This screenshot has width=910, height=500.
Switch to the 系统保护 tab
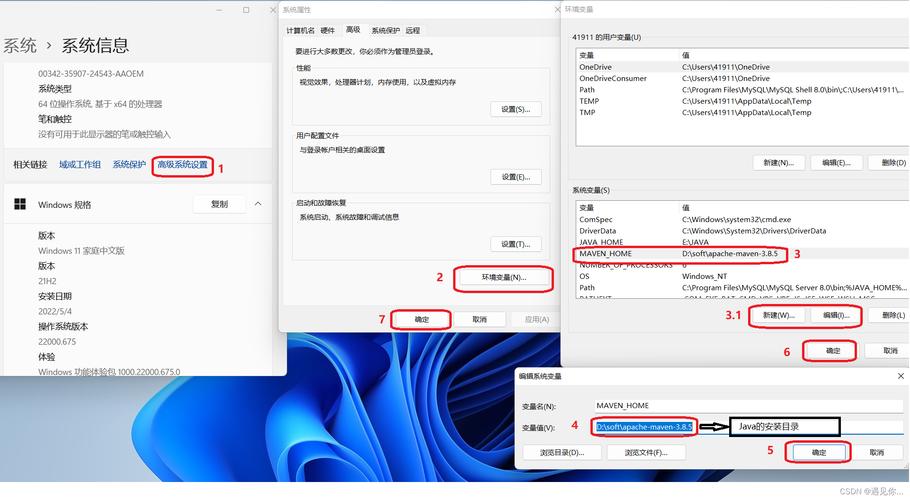[386, 30]
